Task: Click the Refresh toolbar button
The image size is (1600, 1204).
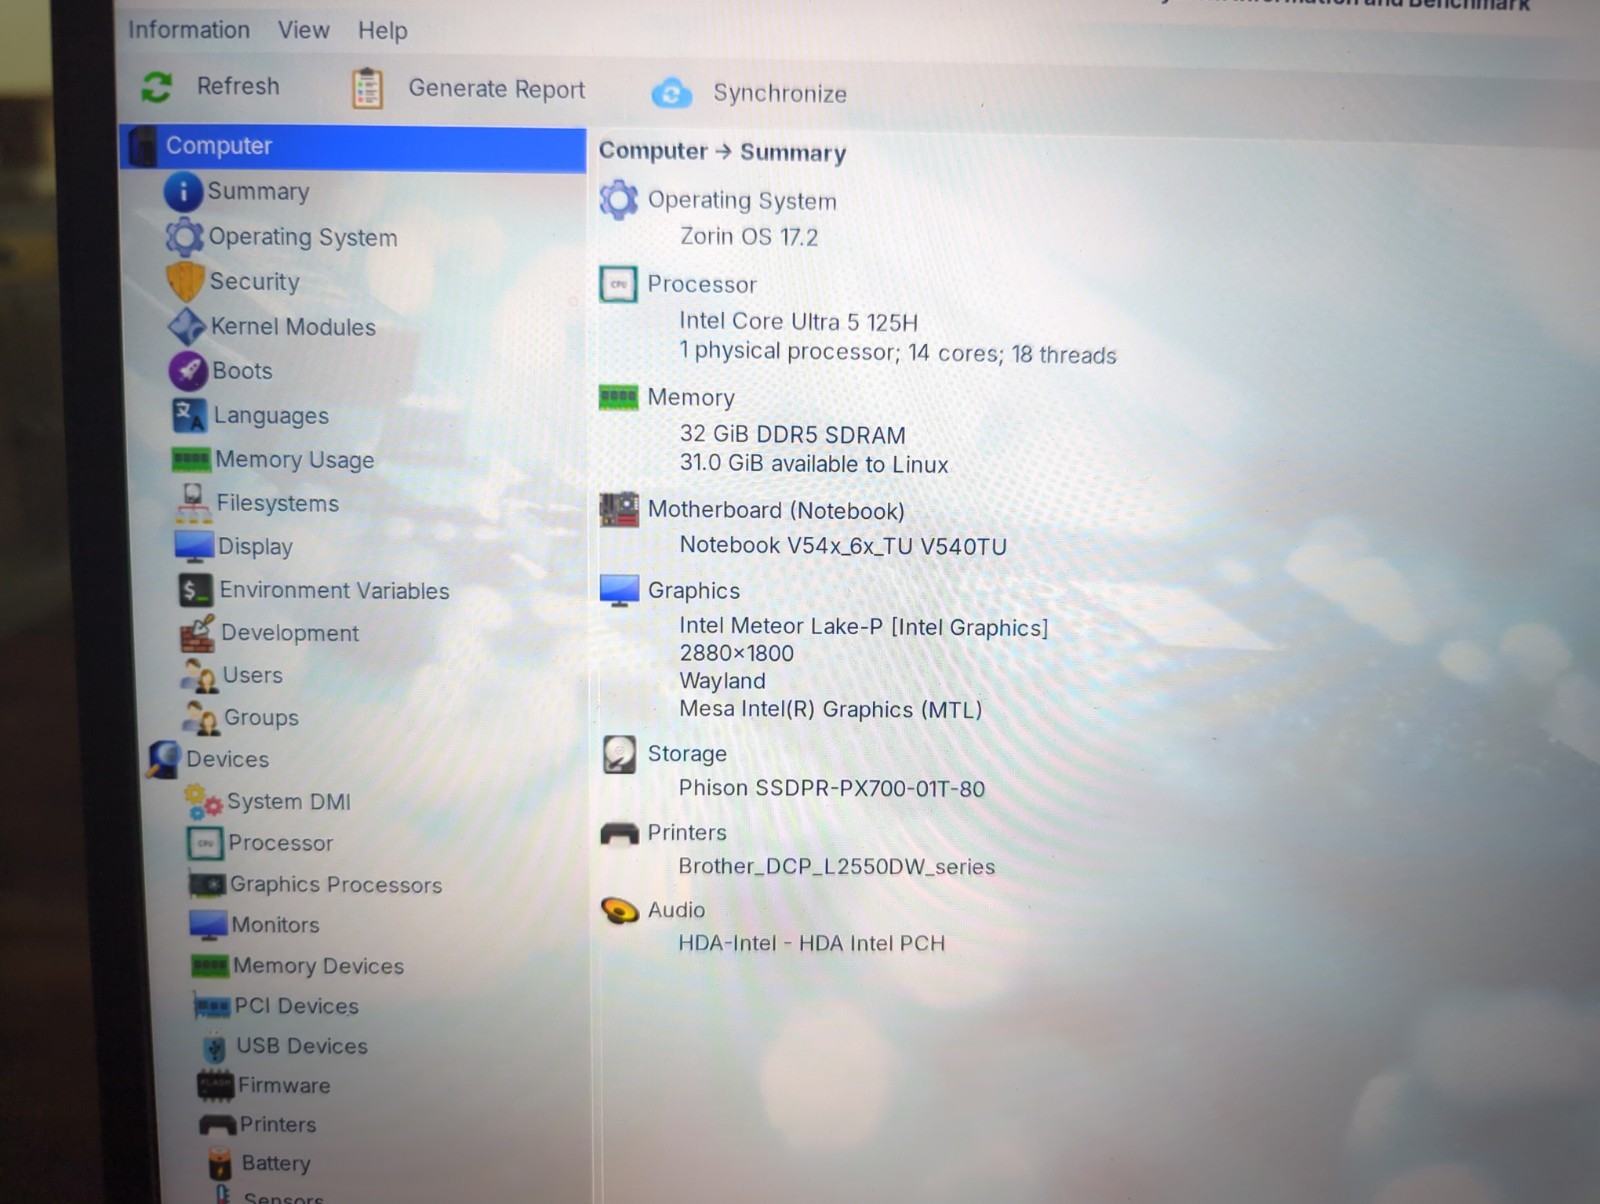Action: click(x=210, y=86)
